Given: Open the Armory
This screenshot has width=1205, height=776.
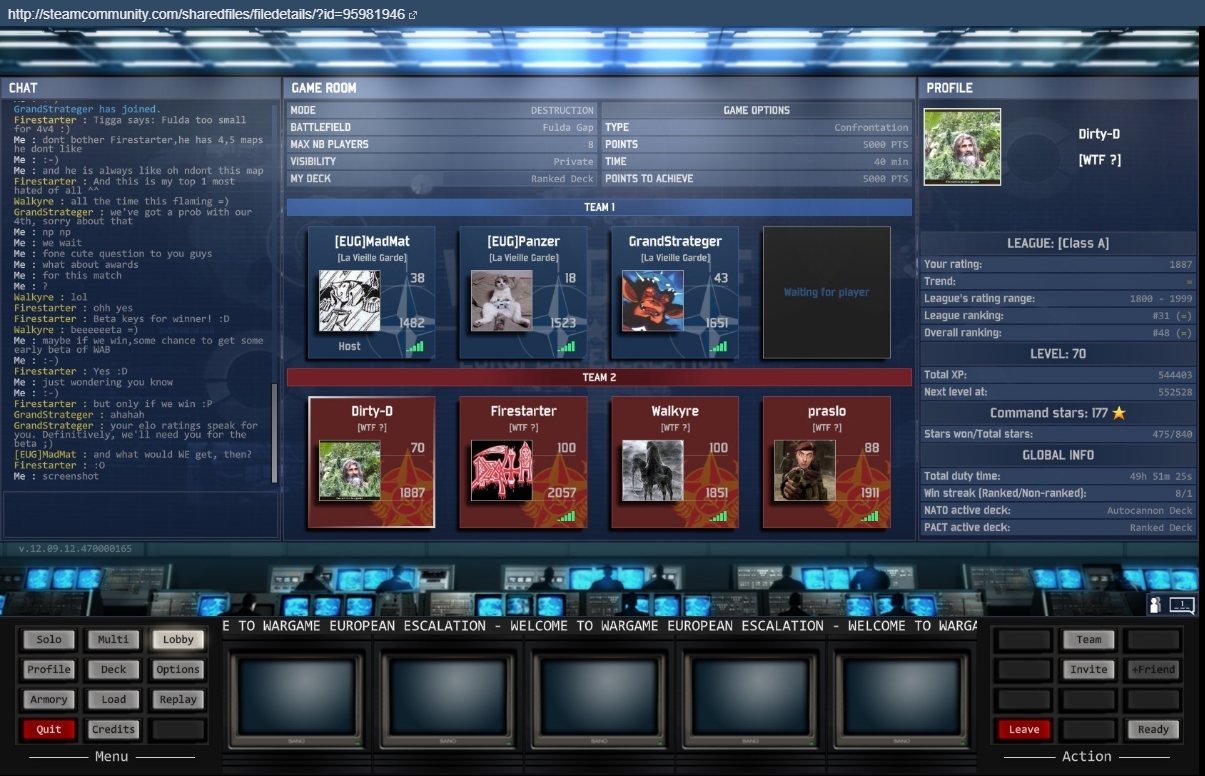Looking at the screenshot, I should point(49,700).
